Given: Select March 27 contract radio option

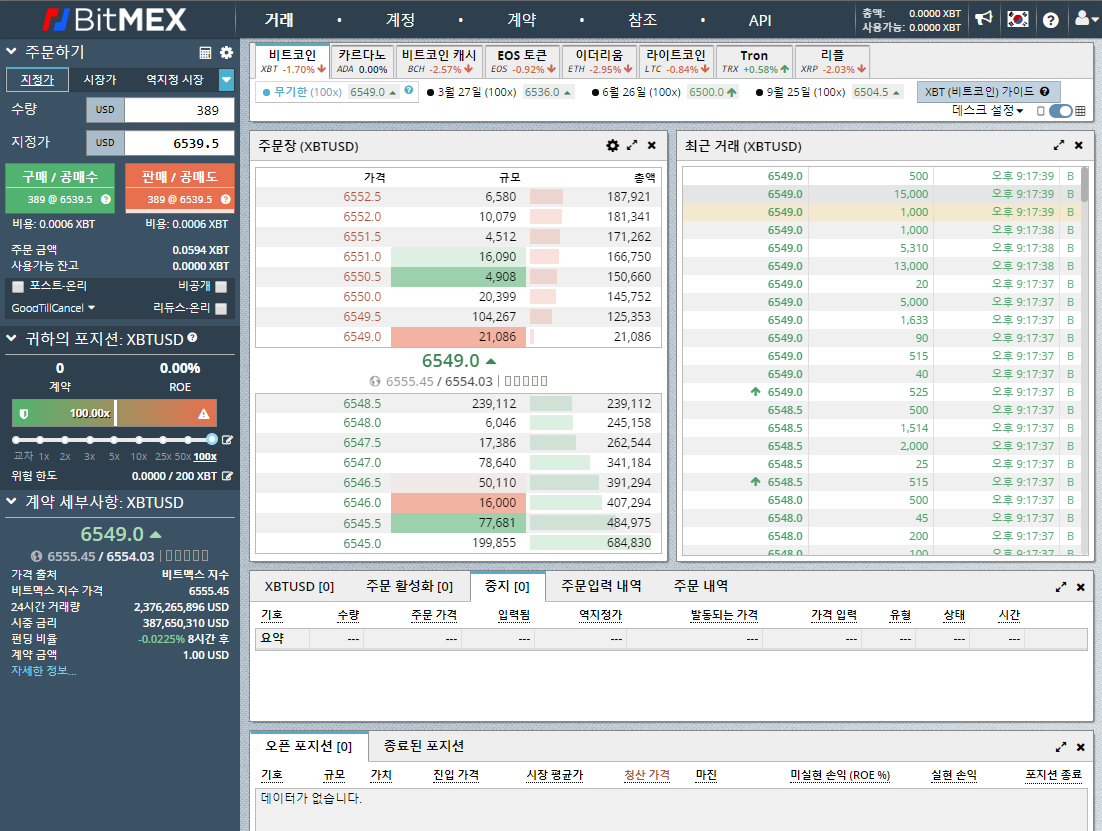Looking at the screenshot, I should 431,92.
